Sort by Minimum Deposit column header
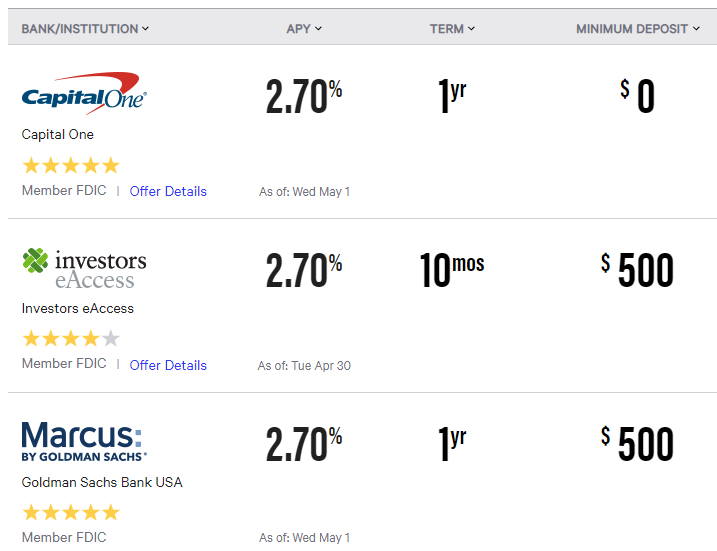Viewport: 717px width, 551px height. 638,29
